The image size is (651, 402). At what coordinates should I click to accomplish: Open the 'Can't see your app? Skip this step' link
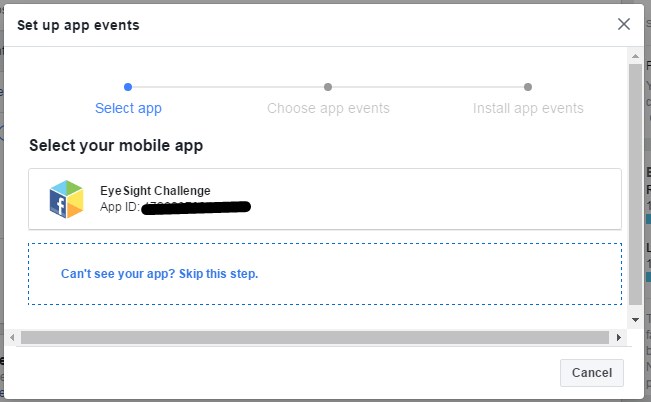coord(159,274)
